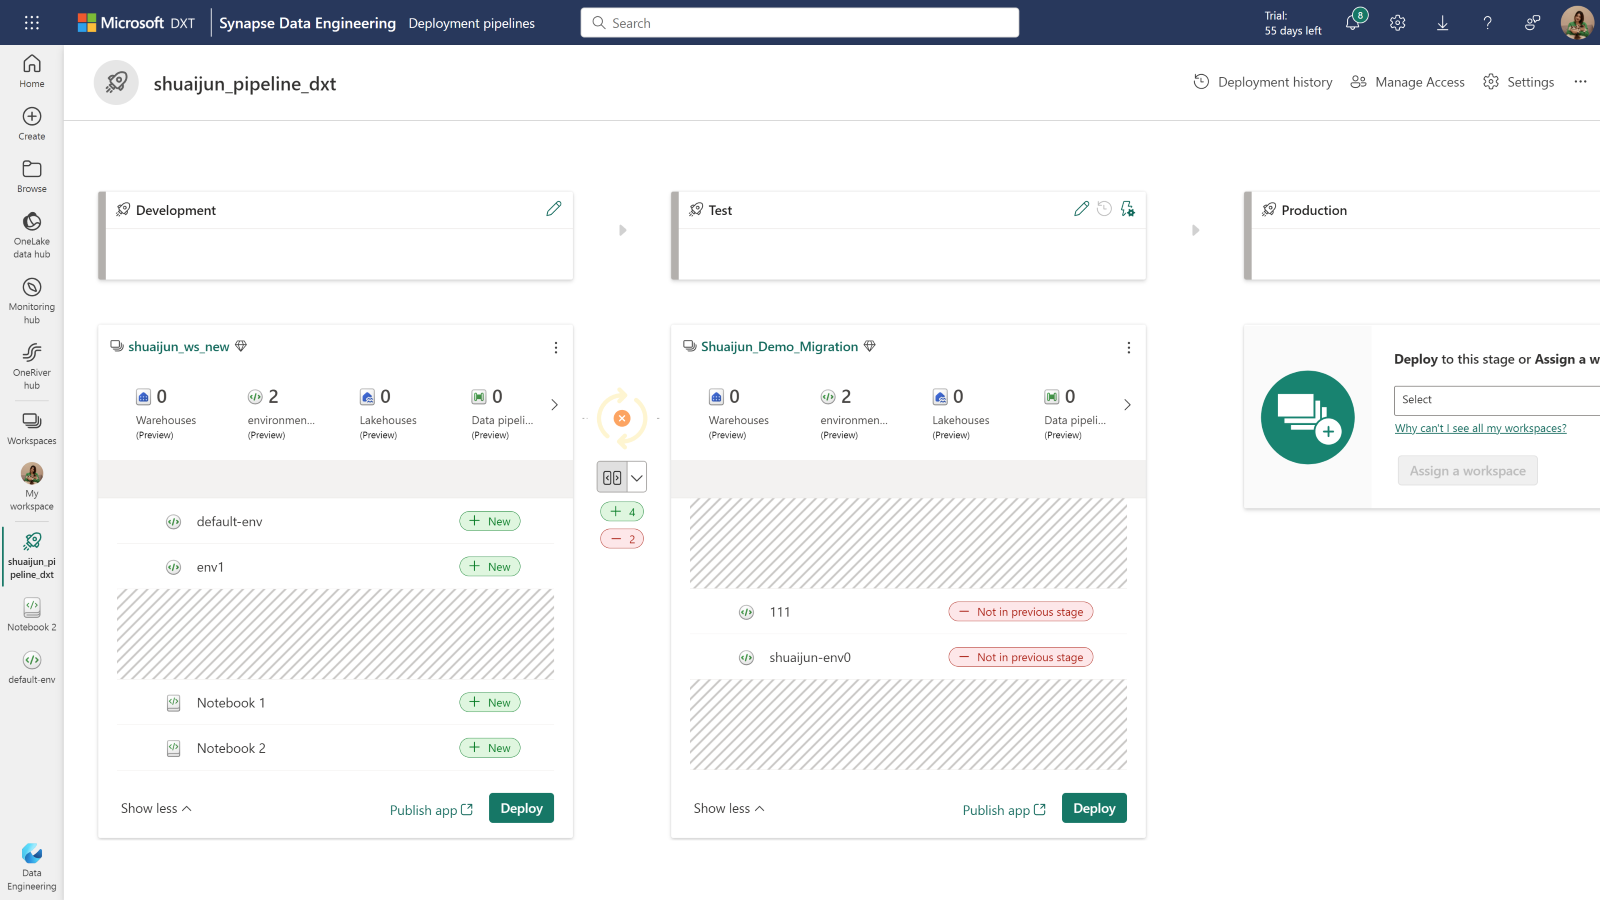Image resolution: width=1600 pixels, height=900 pixels.
Task: Click Synapse Data Engineering title
Action: coord(307,23)
